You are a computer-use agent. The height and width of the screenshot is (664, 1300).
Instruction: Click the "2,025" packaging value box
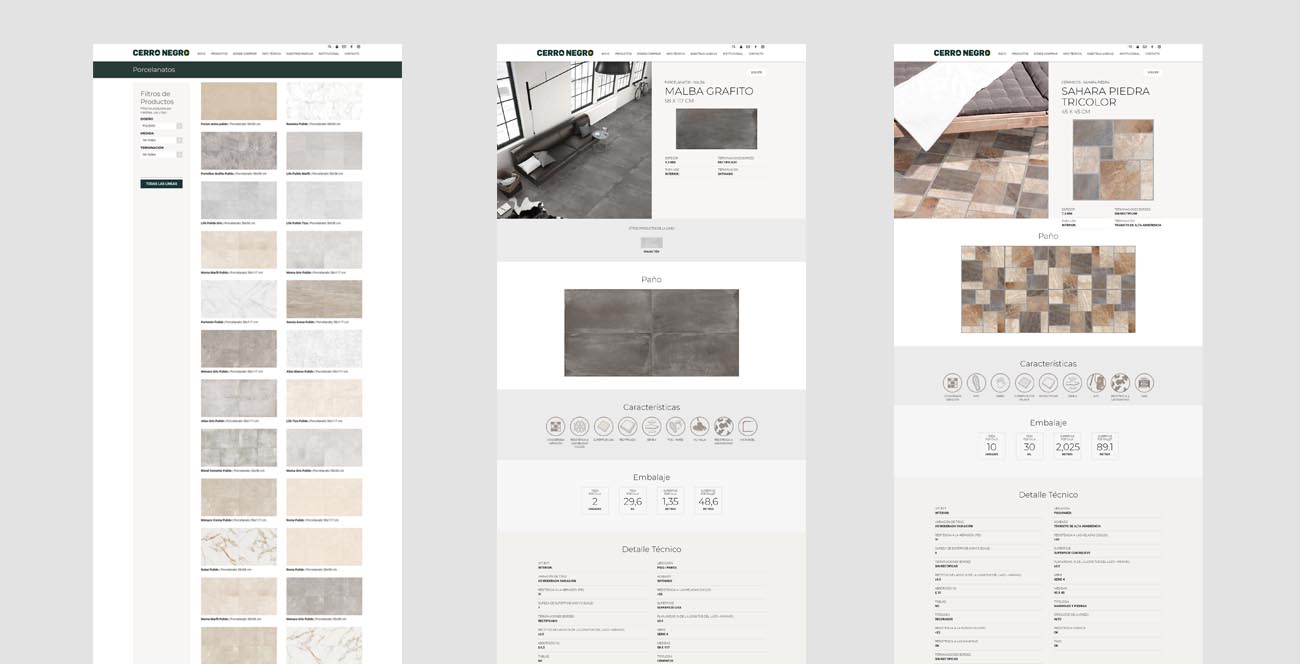pos(1067,446)
